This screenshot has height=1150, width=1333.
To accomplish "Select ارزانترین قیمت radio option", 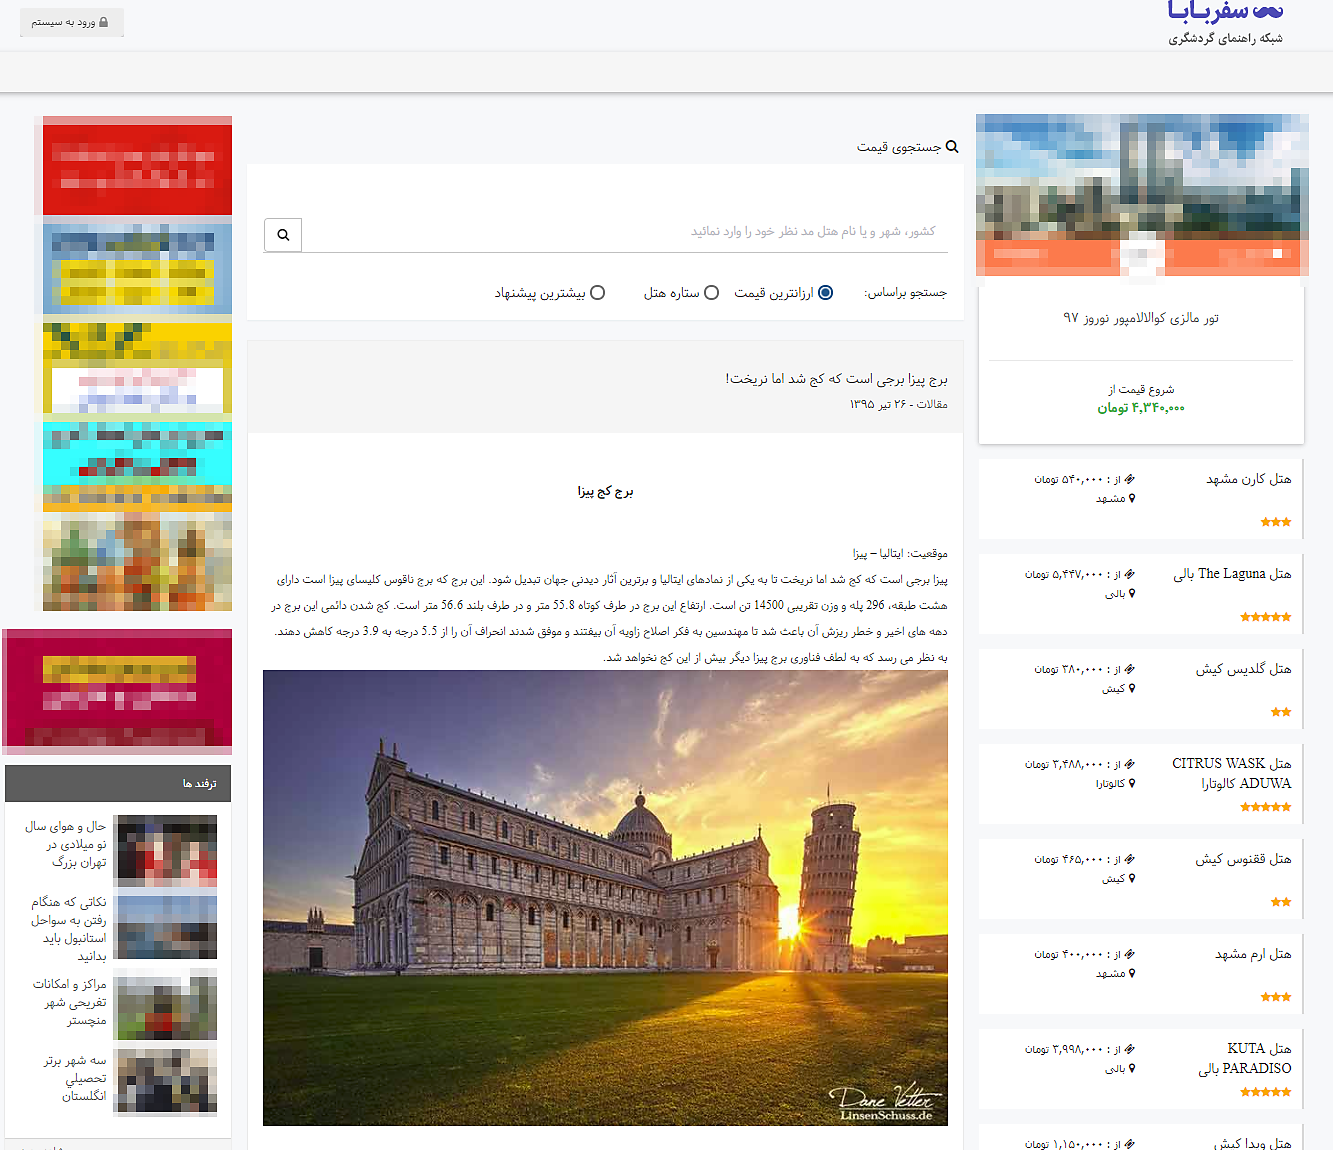I will pos(825,293).
